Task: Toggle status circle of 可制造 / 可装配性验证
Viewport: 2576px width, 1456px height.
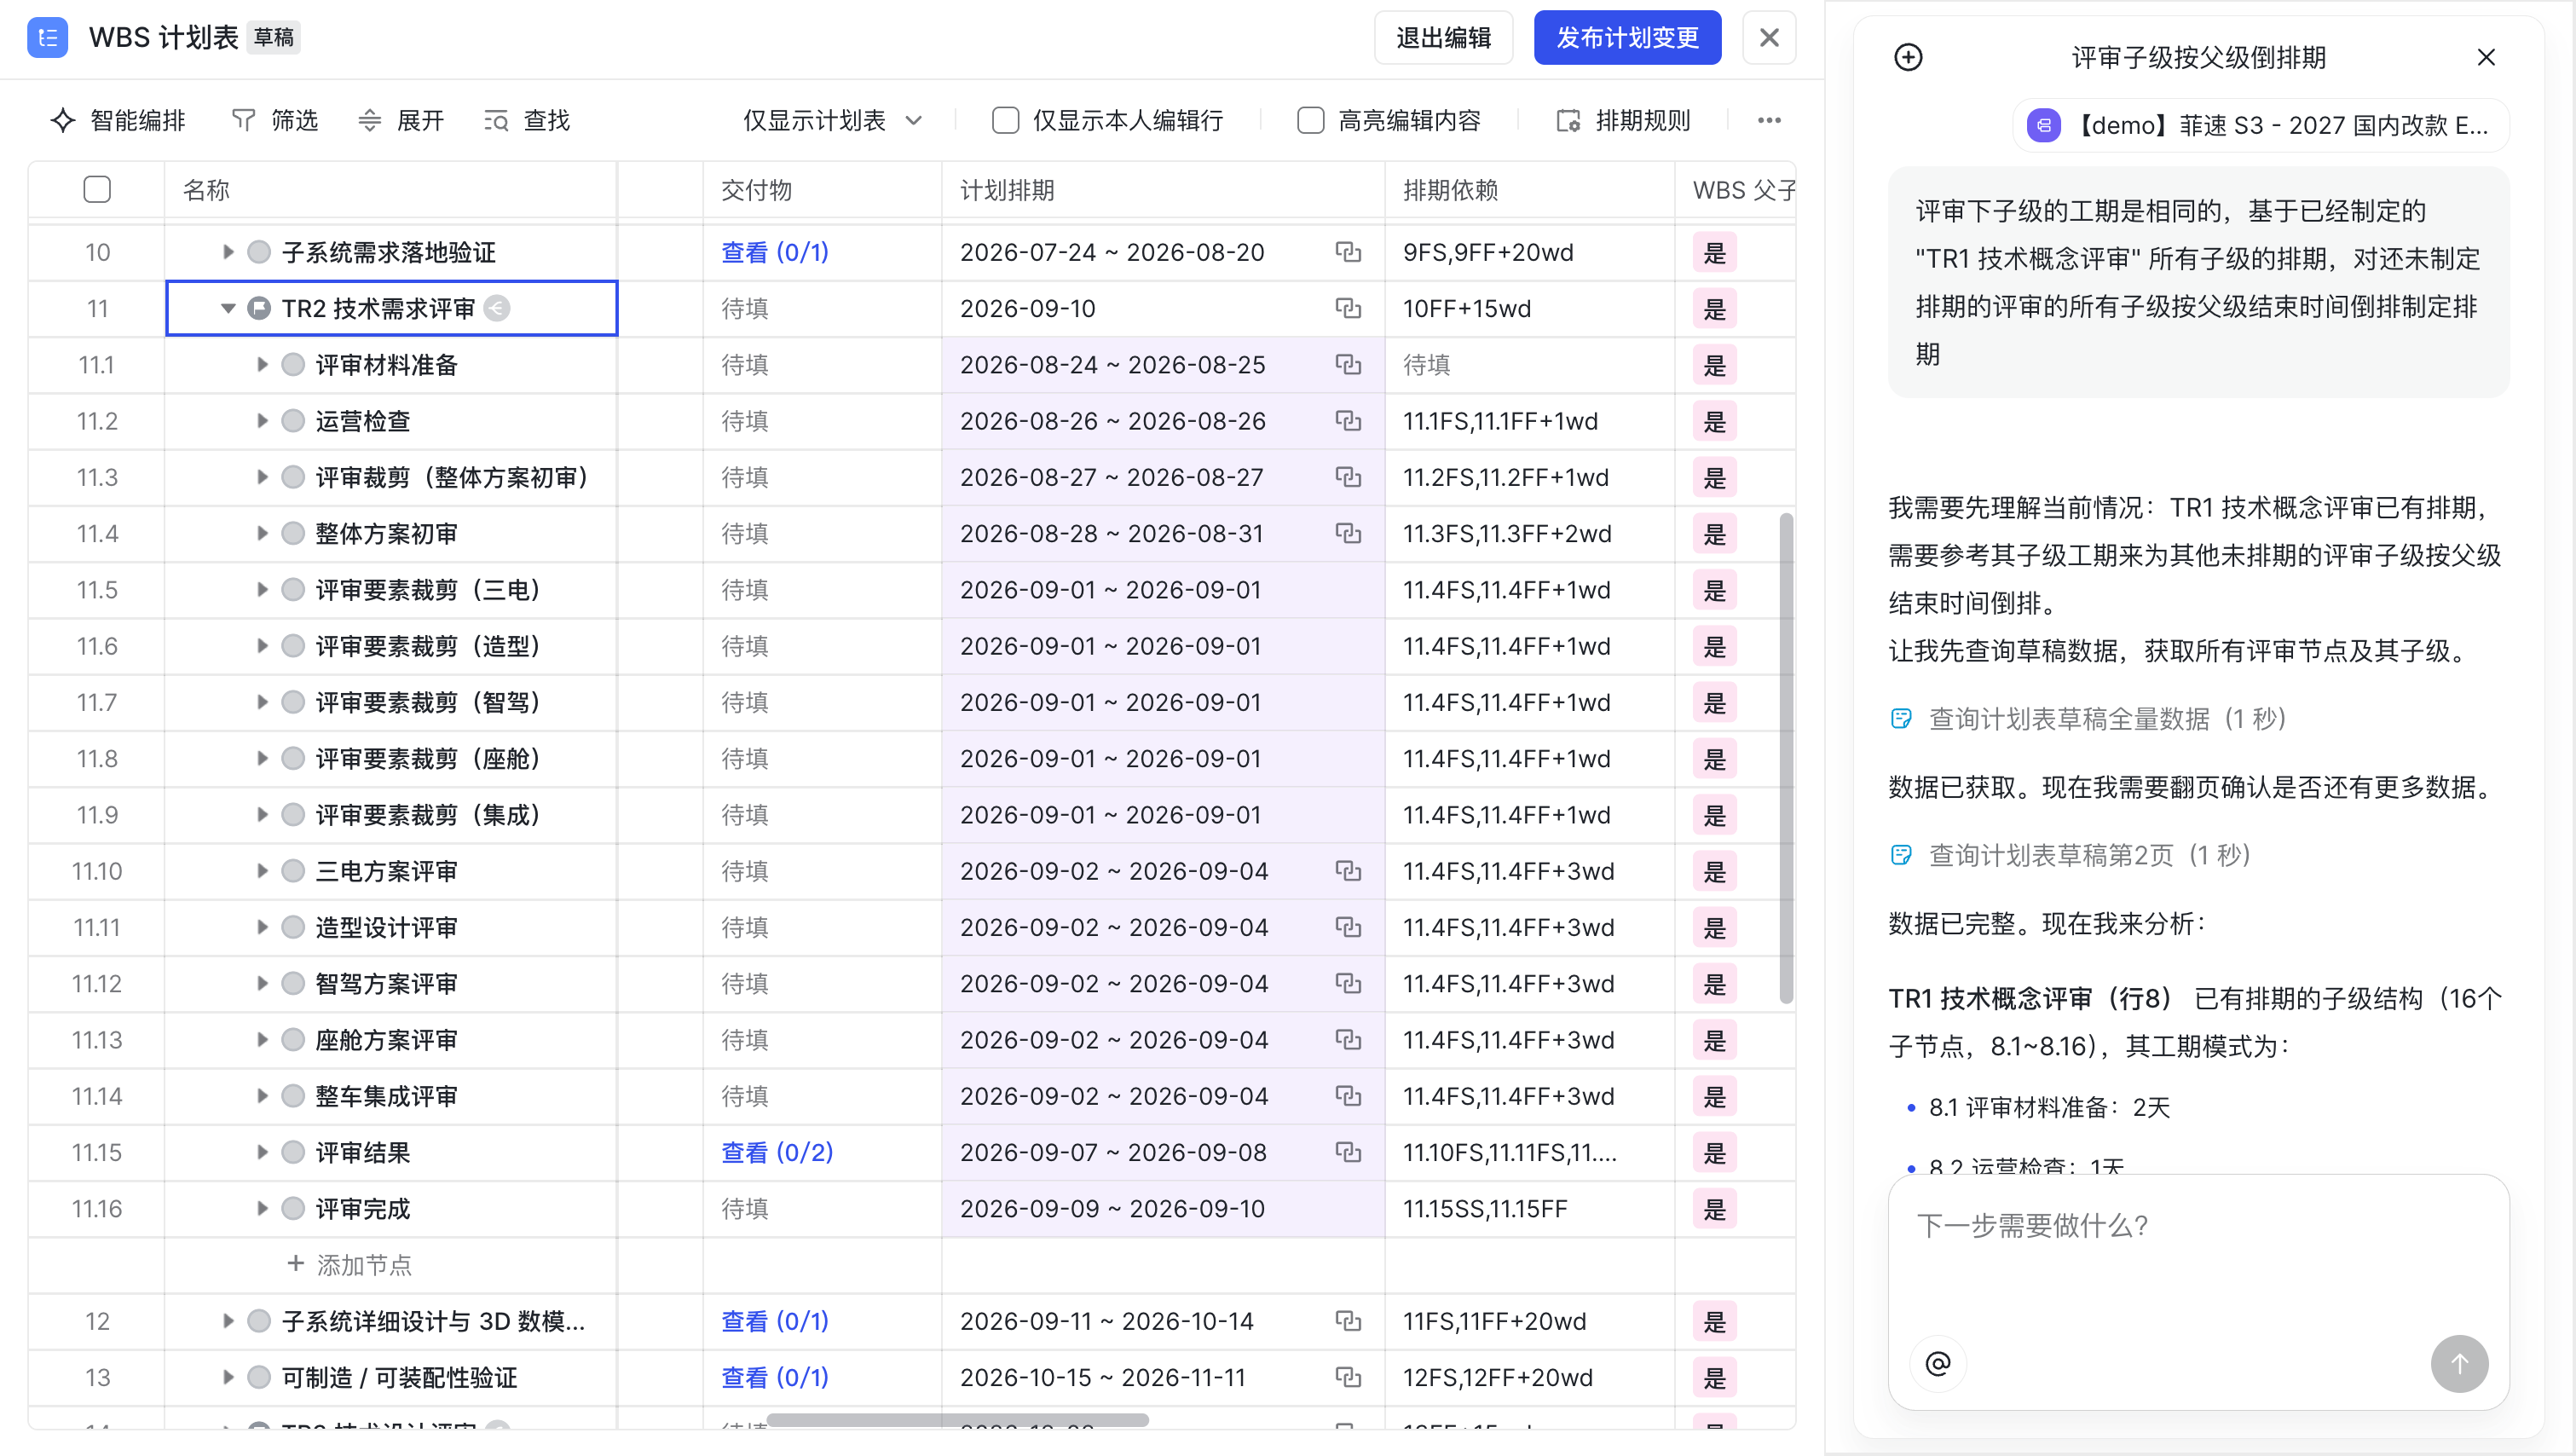Action: tap(259, 1377)
